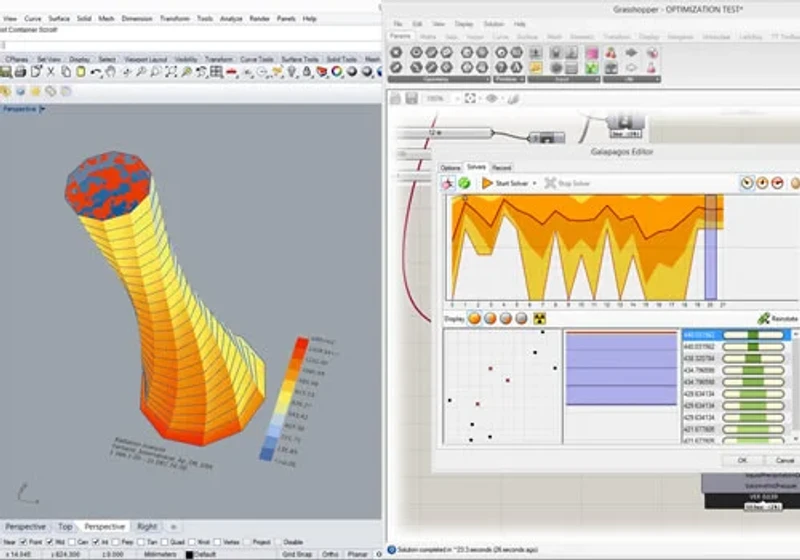
Task: Click the Grasshopper zoom extents icon
Action: [470, 98]
